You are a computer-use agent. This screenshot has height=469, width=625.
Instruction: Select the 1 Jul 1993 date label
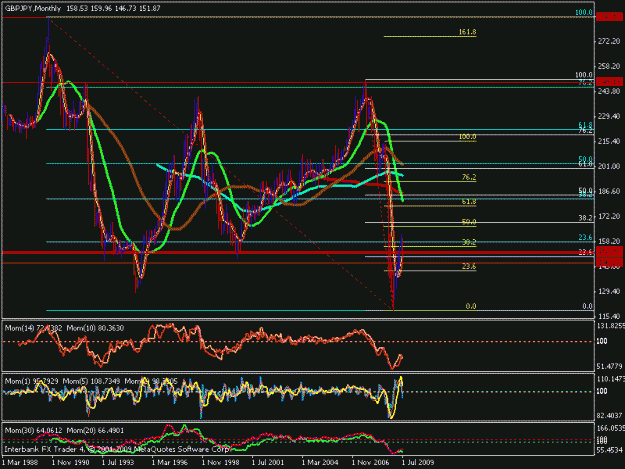[120, 462]
